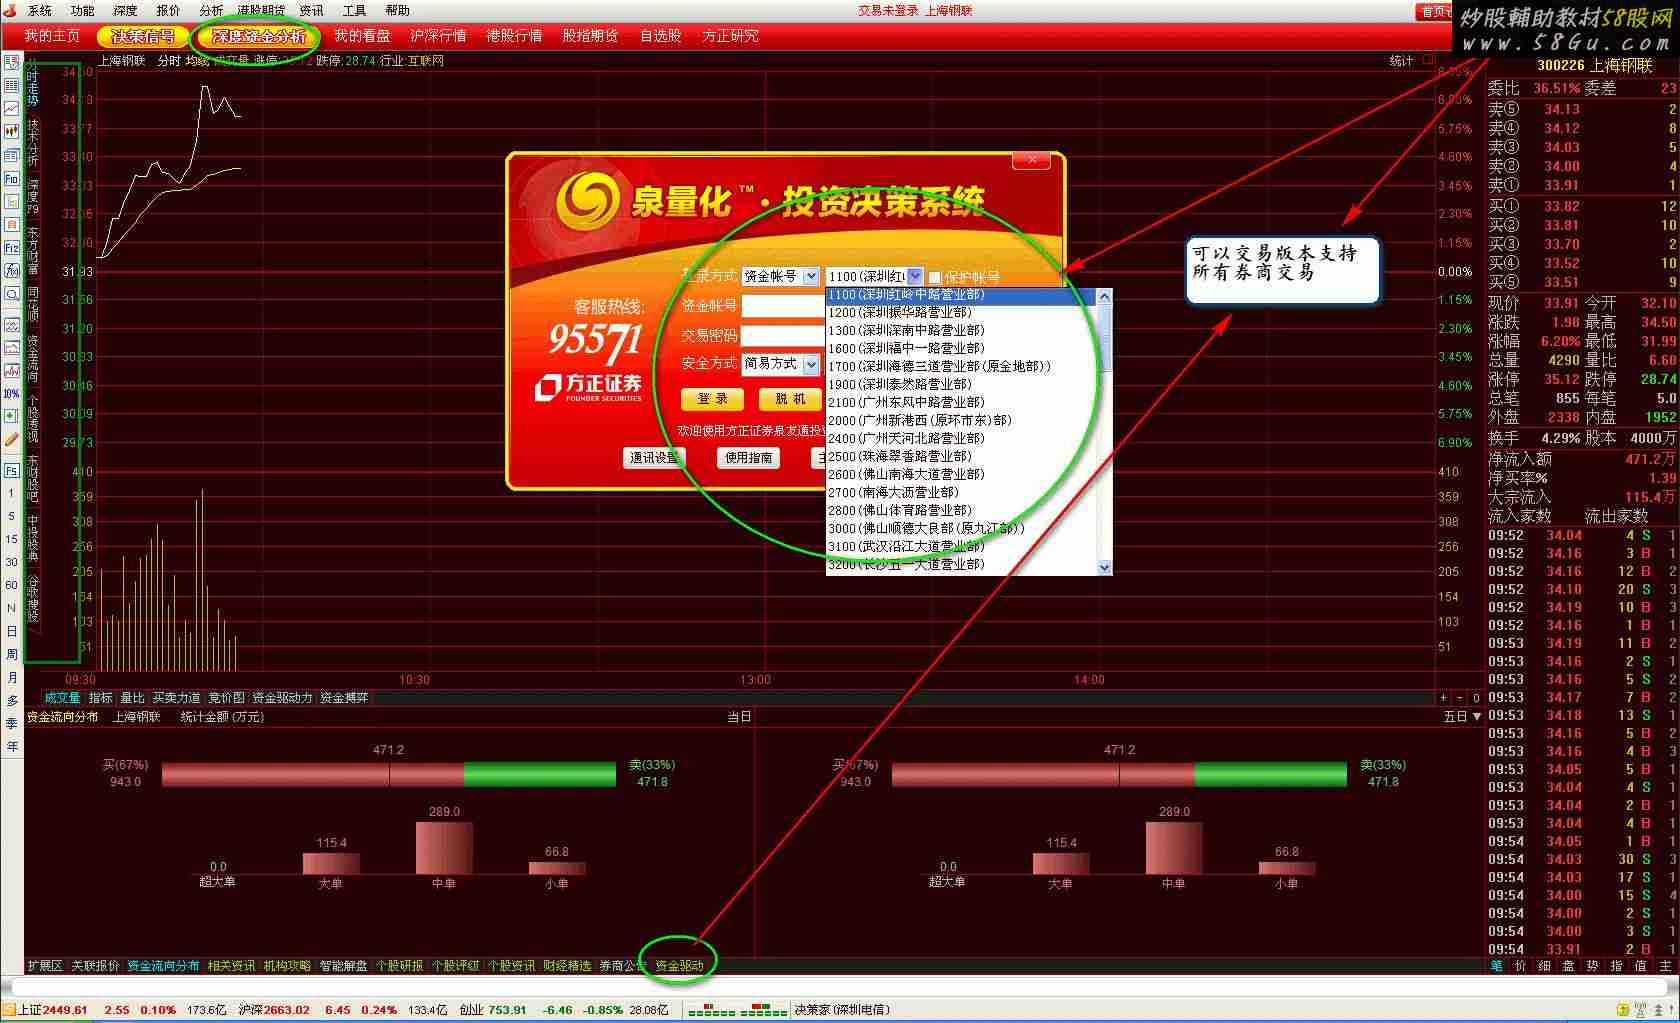Viewport: 1680px width, 1023px height.
Task: Click the table grid icon in left sidebar
Action: (11, 86)
